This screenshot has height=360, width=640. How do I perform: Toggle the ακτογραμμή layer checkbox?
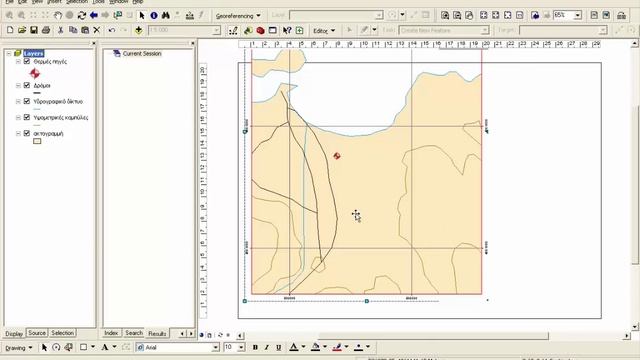pyautogui.click(x=27, y=133)
